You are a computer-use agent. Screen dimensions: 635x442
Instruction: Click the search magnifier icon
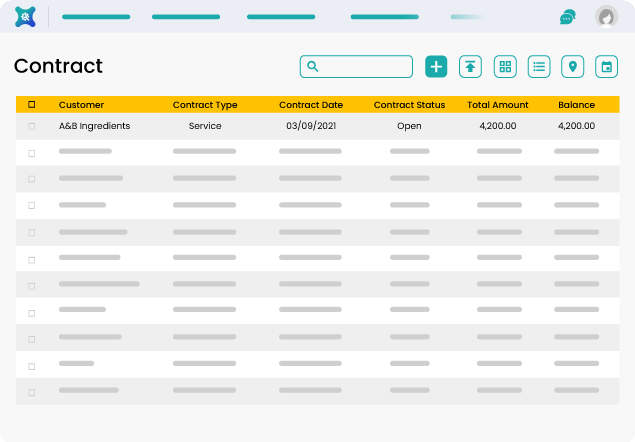coord(313,66)
